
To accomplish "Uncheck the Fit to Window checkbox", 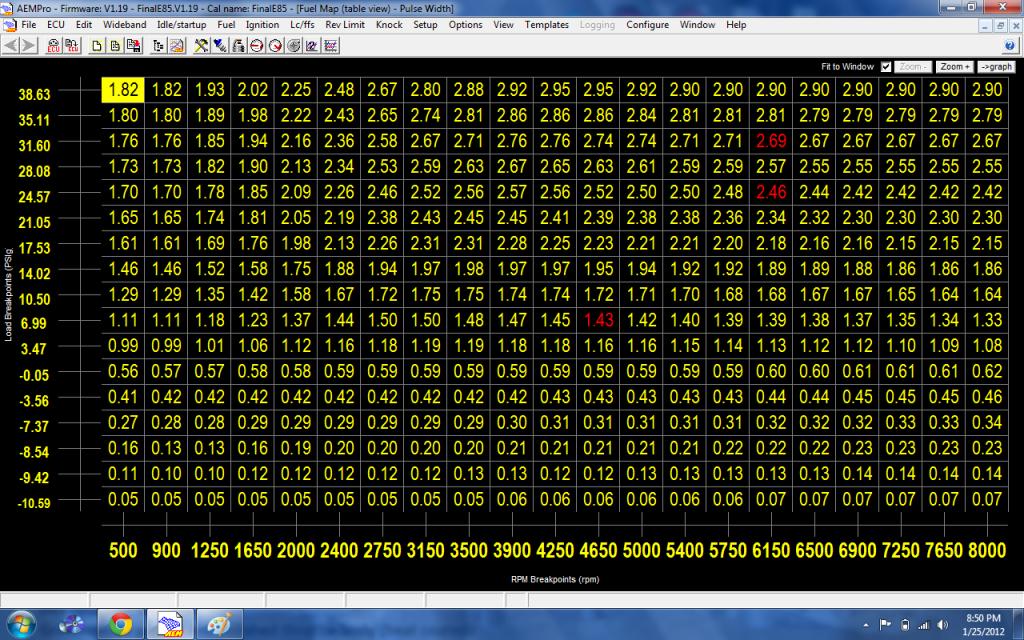I will 886,67.
